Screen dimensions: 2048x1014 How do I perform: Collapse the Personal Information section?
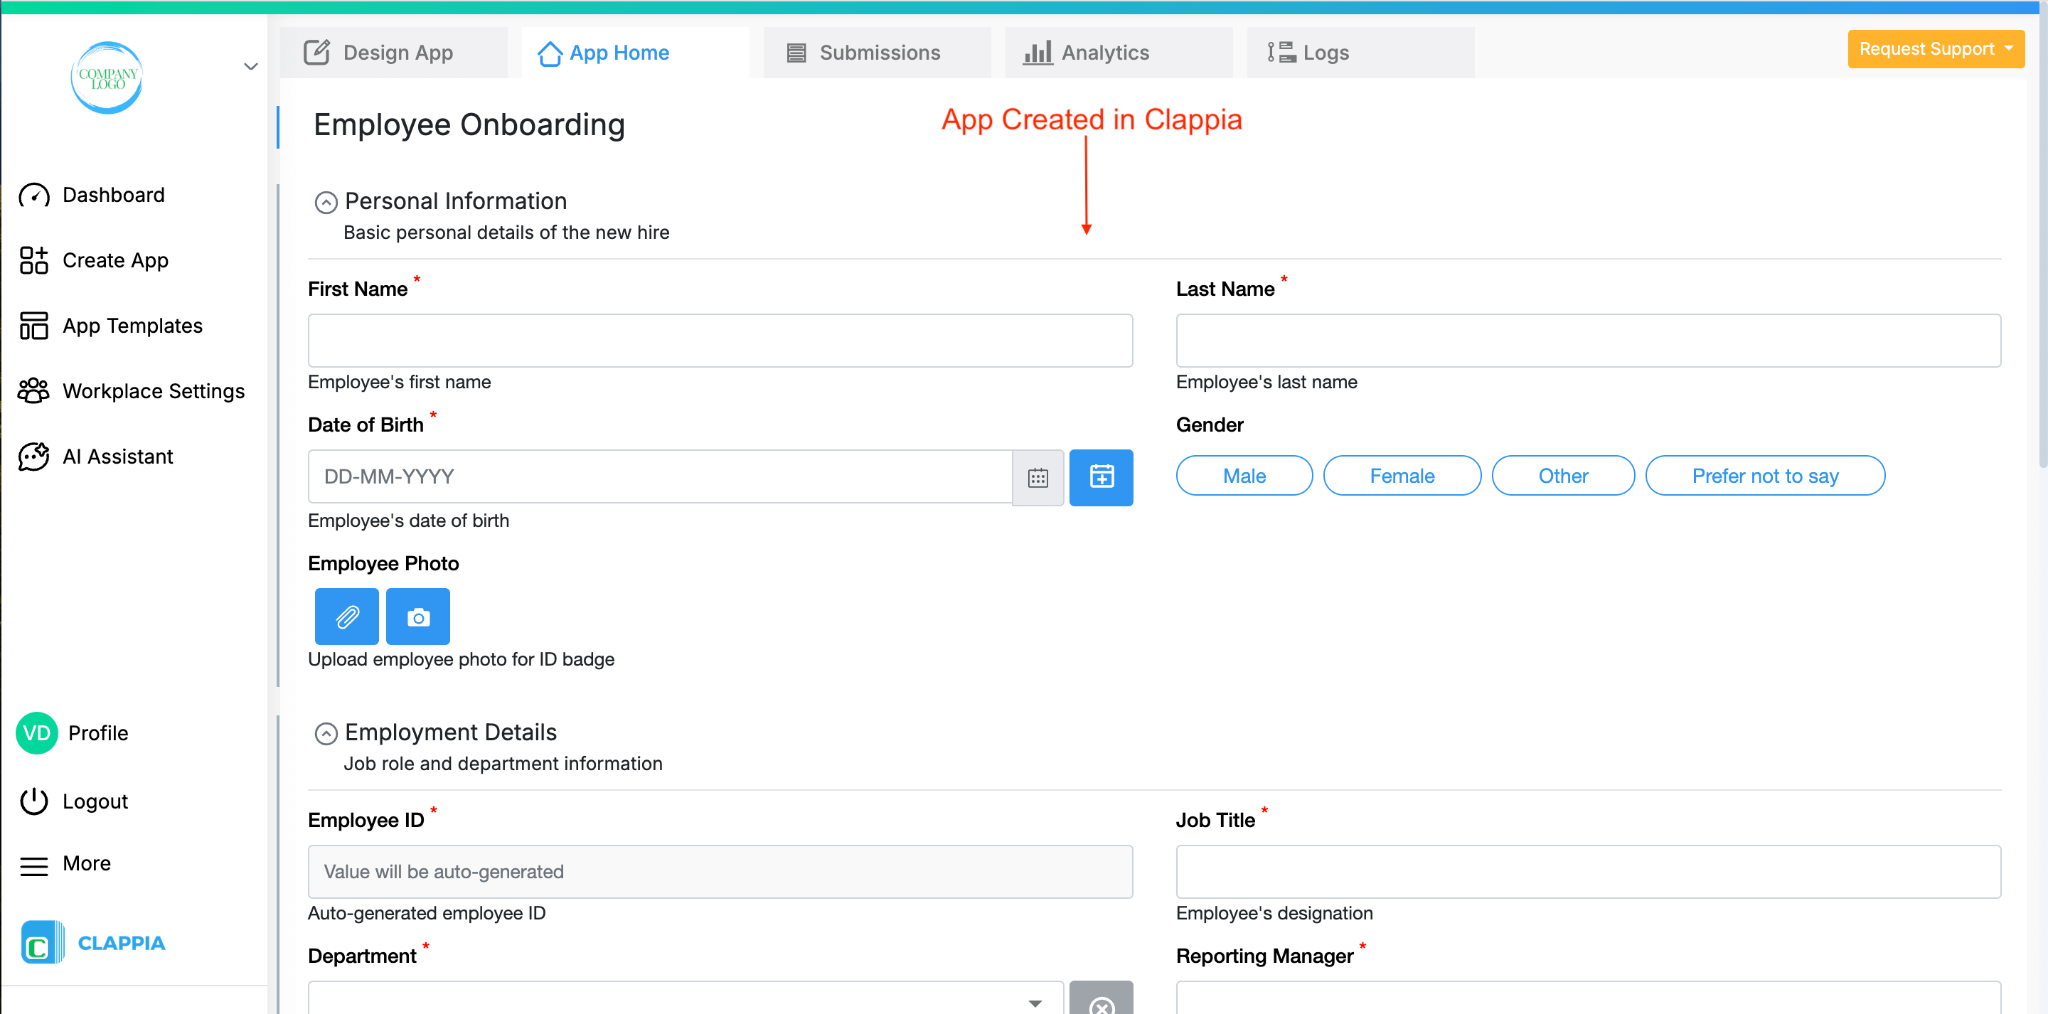point(325,201)
